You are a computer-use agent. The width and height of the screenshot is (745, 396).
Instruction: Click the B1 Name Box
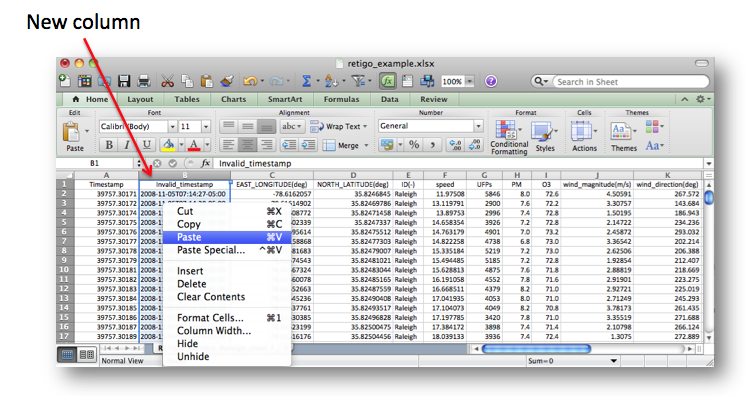pos(95,164)
